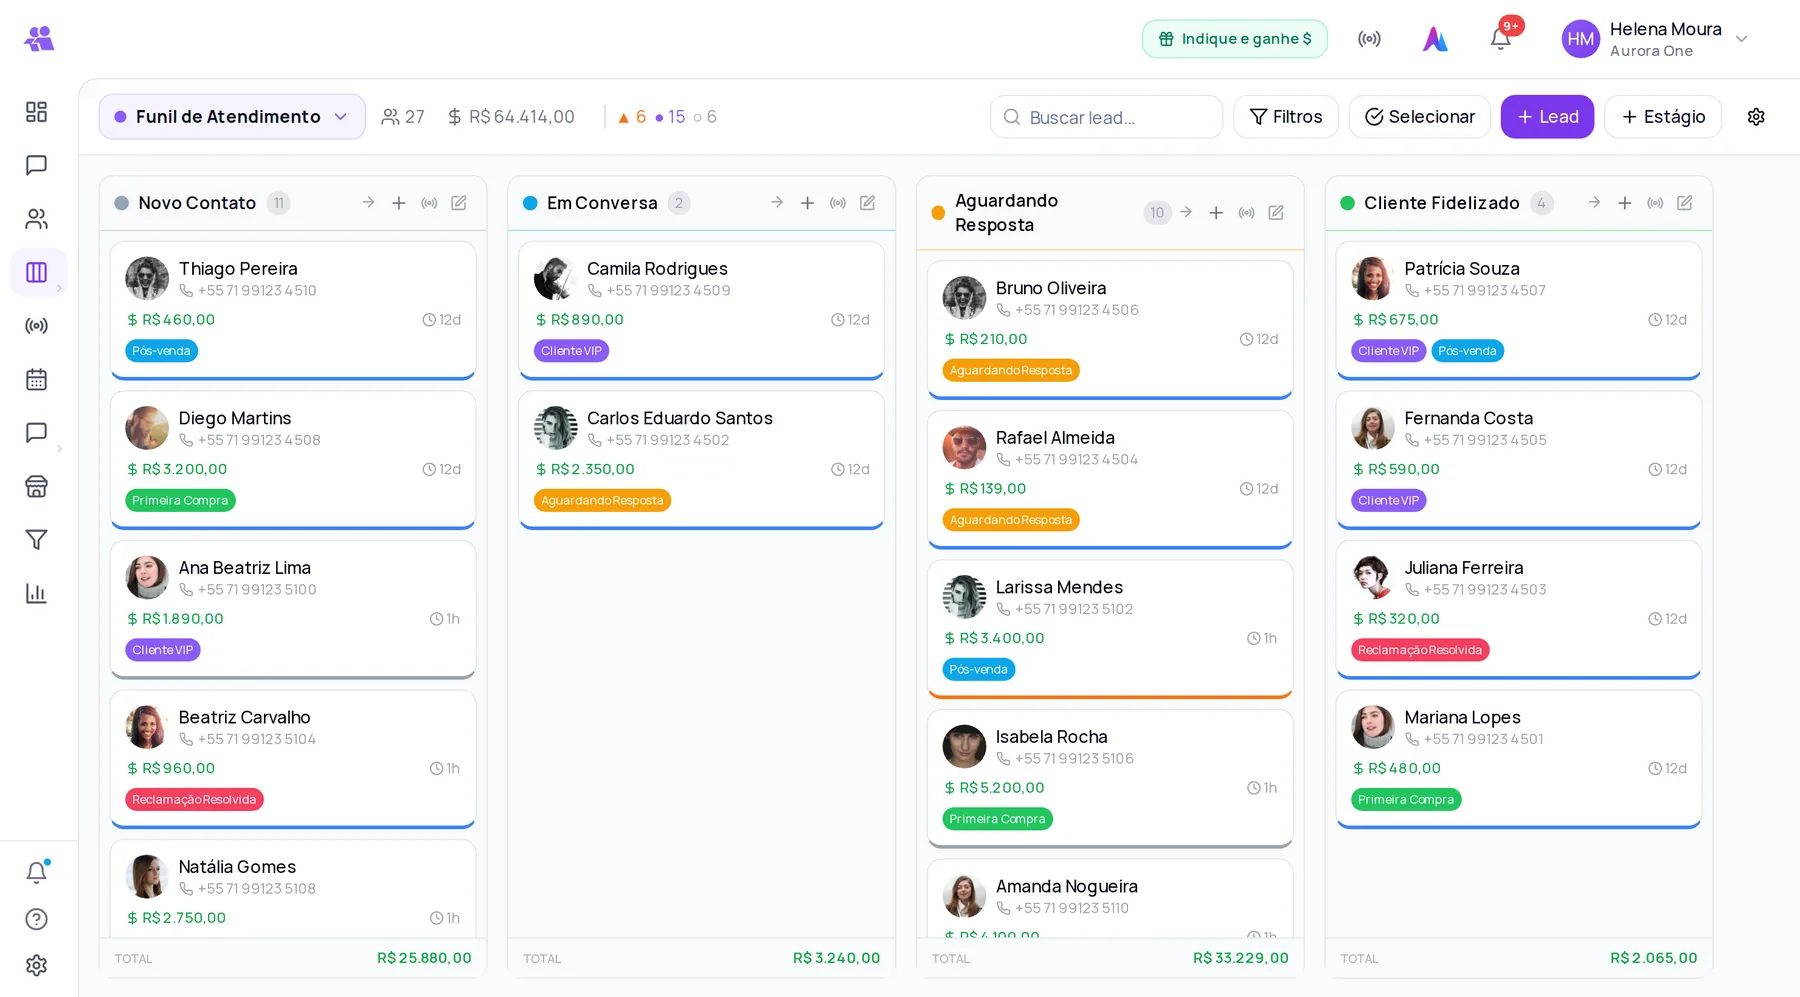Screen dimensions: 1800x997
Task: Click Camila Rodrigues avatar thumbnail
Action: (556, 278)
